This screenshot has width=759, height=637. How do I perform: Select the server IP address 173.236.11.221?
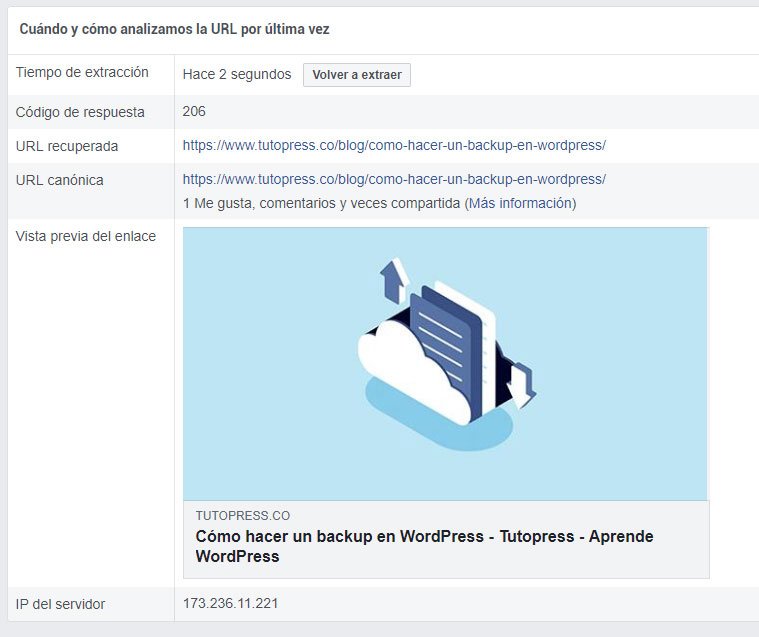(x=230, y=604)
